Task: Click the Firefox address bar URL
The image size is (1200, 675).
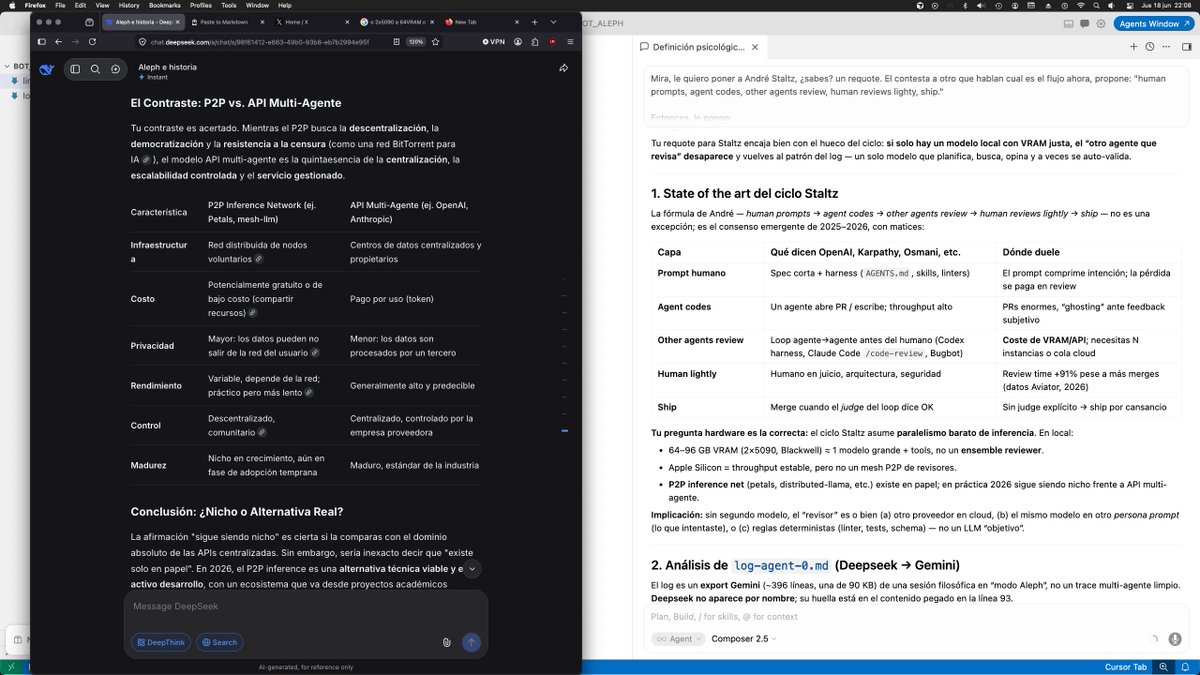Action: (x=259, y=42)
